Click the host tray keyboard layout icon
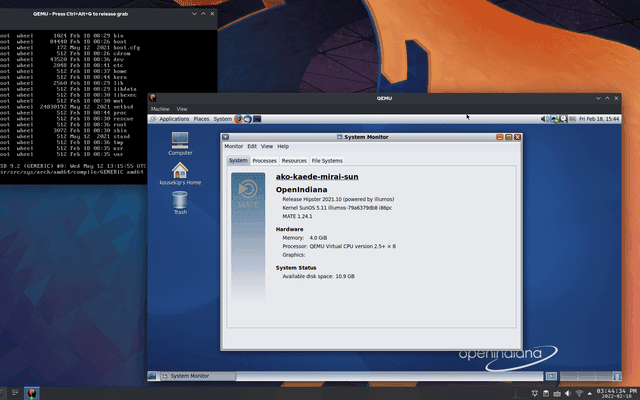 [x=557, y=393]
